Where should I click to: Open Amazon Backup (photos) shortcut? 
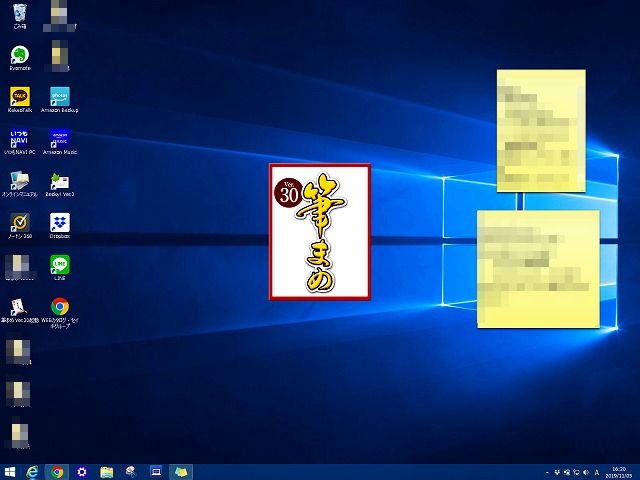point(60,100)
